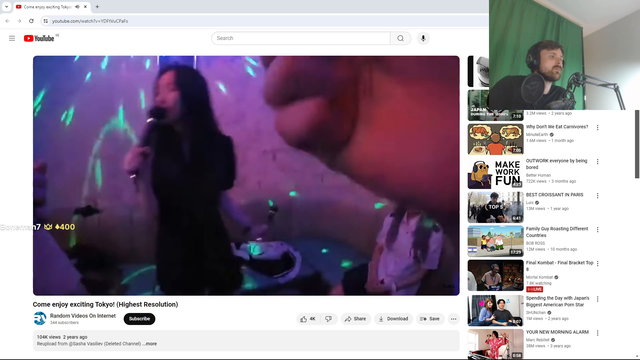Open the YouTube hamburger guide menu
Viewport: 640px width, 360px height.
point(12,38)
